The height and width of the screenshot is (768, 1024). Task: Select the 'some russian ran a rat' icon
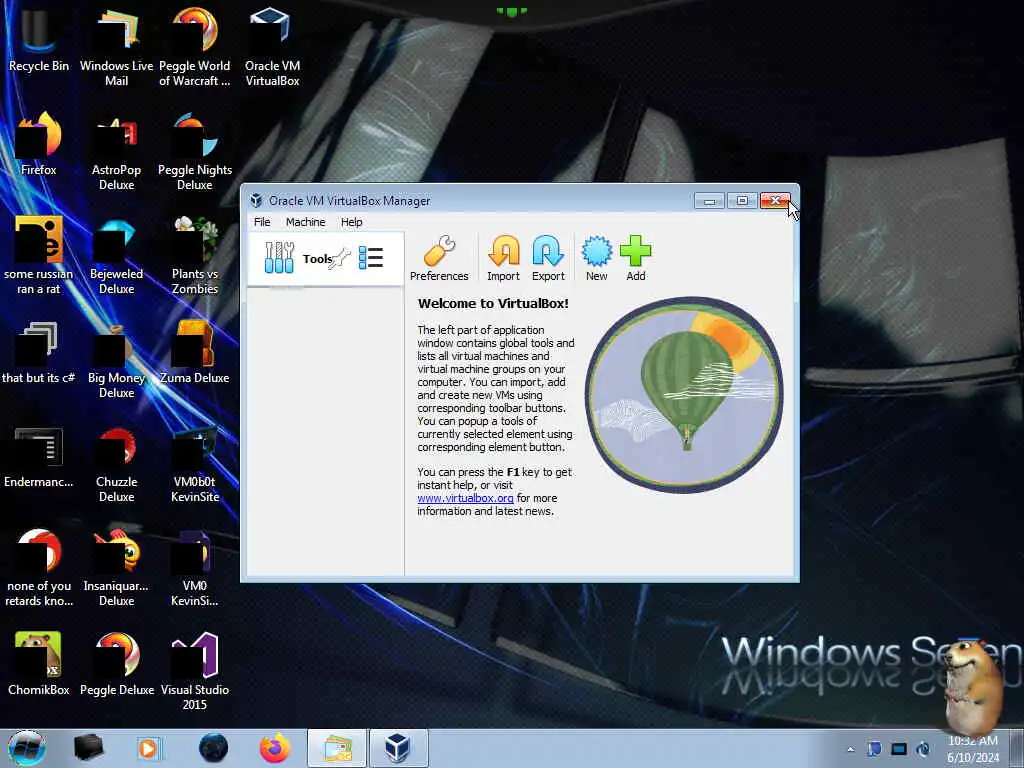tap(39, 255)
